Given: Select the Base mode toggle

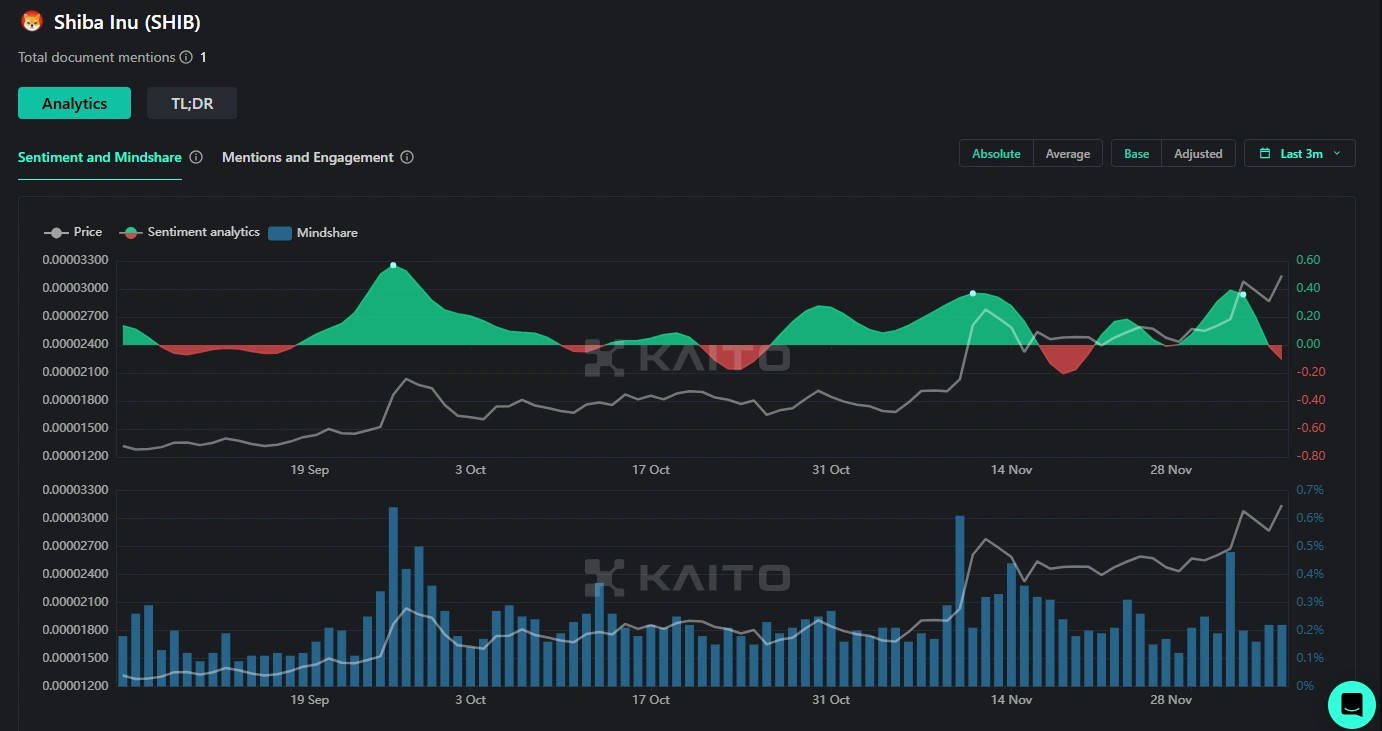Looking at the screenshot, I should [1136, 154].
